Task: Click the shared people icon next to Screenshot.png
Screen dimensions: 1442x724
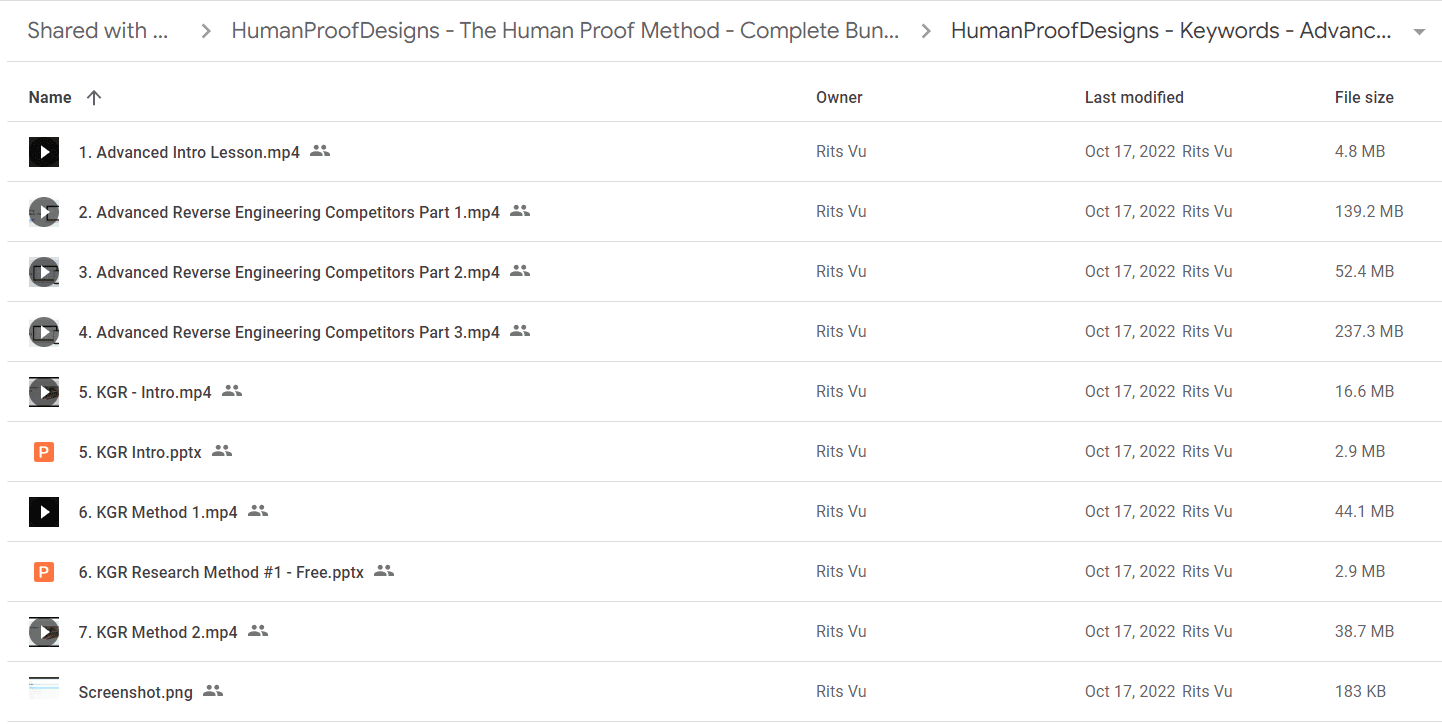Action: click(213, 691)
